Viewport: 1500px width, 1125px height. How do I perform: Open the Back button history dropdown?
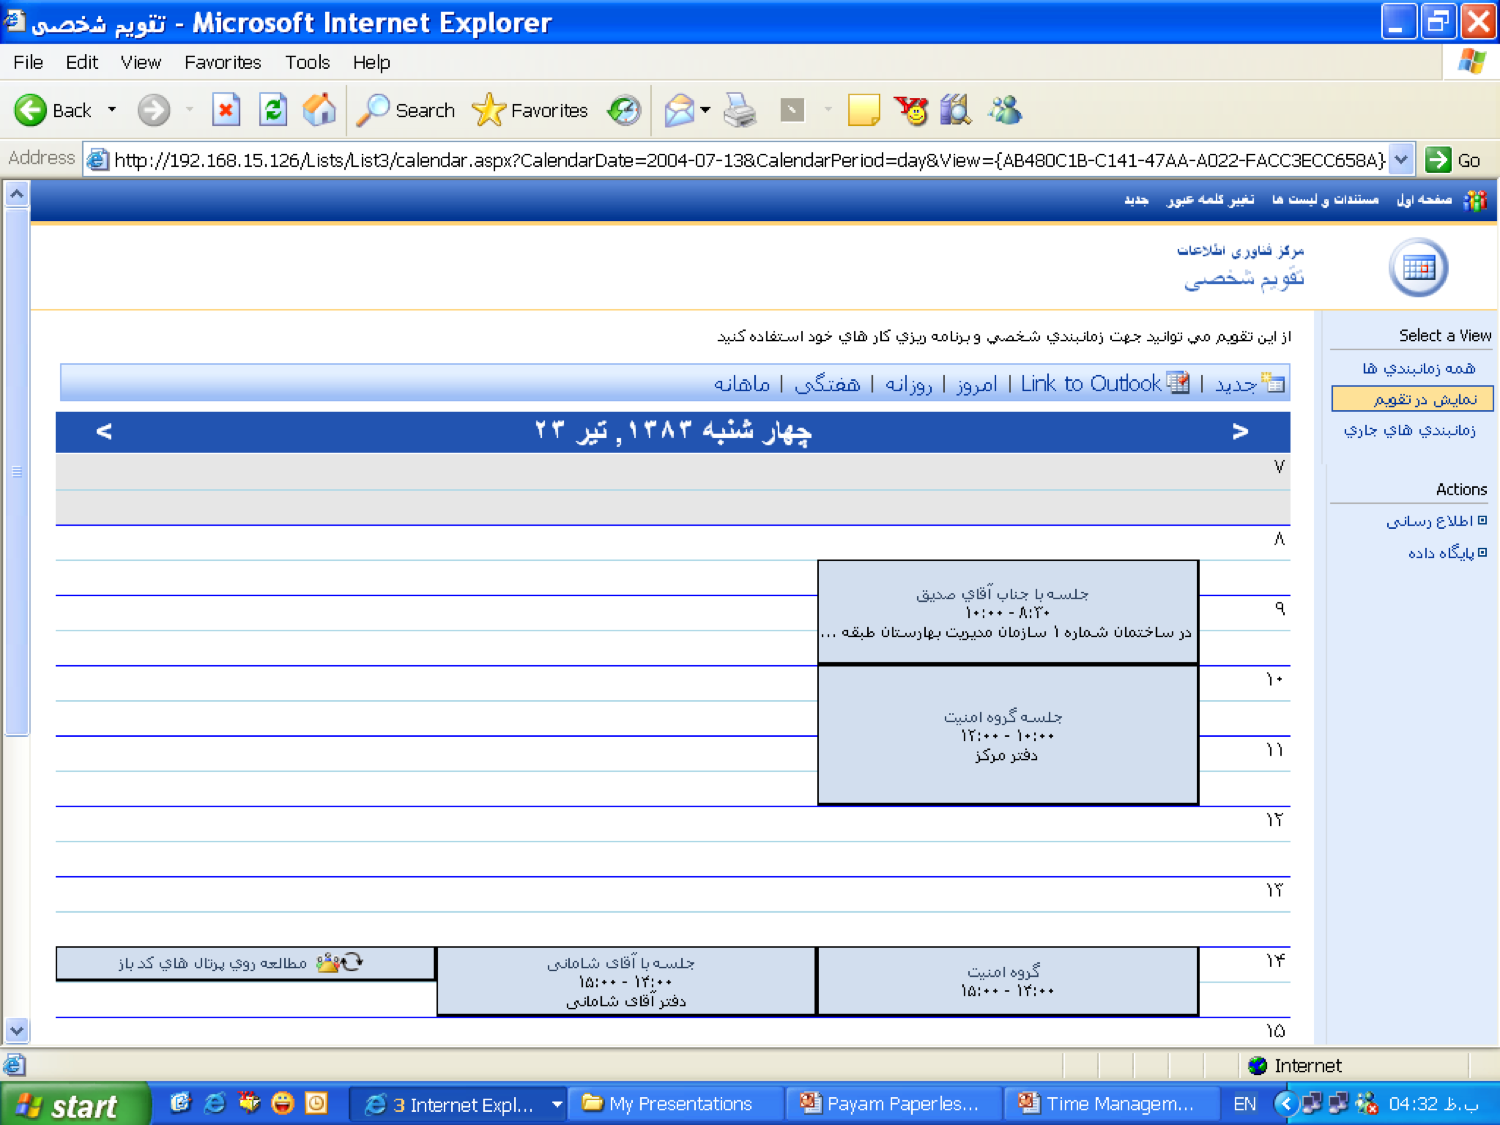click(112, 110)
